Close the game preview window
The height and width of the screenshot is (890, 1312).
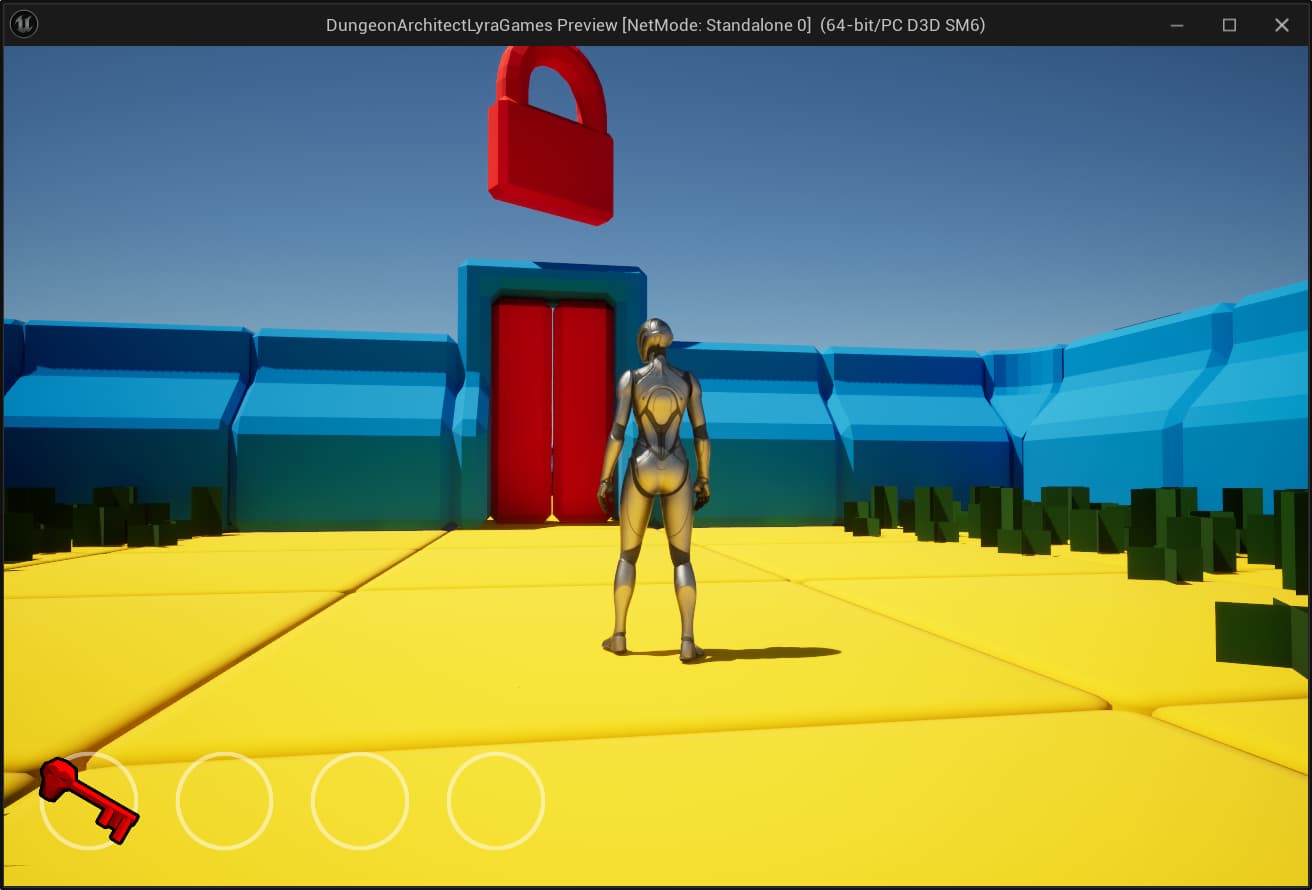1281,25
